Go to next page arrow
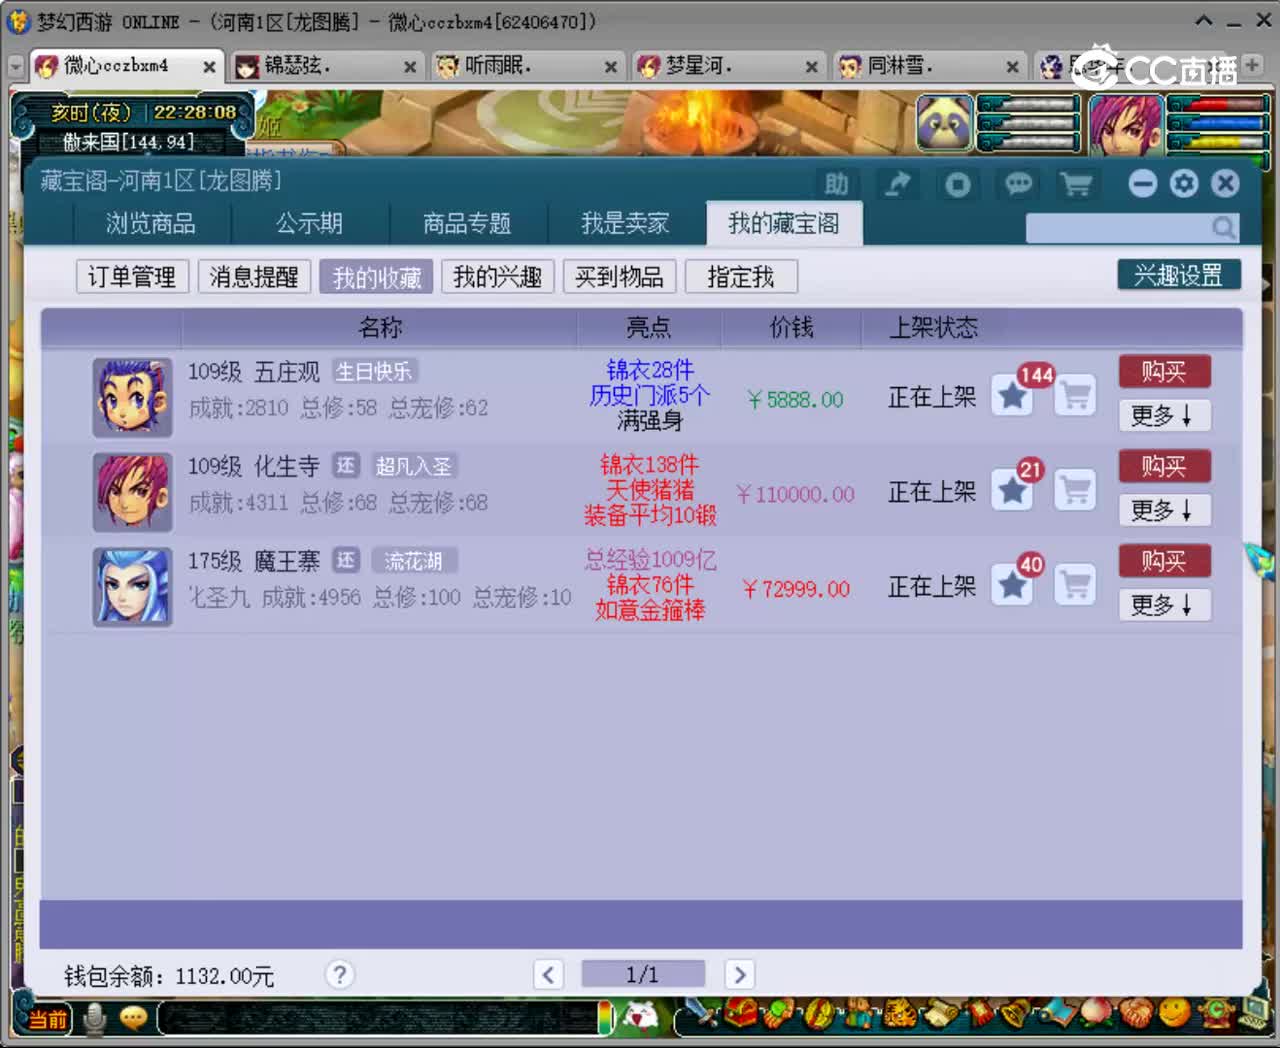Viewport: 1280px width, 1048px height. pos(740,974)
